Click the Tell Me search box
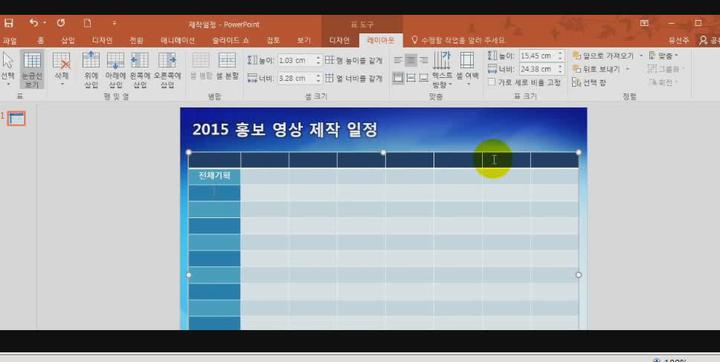The image size is (720, 362). [x=458, y=40]
